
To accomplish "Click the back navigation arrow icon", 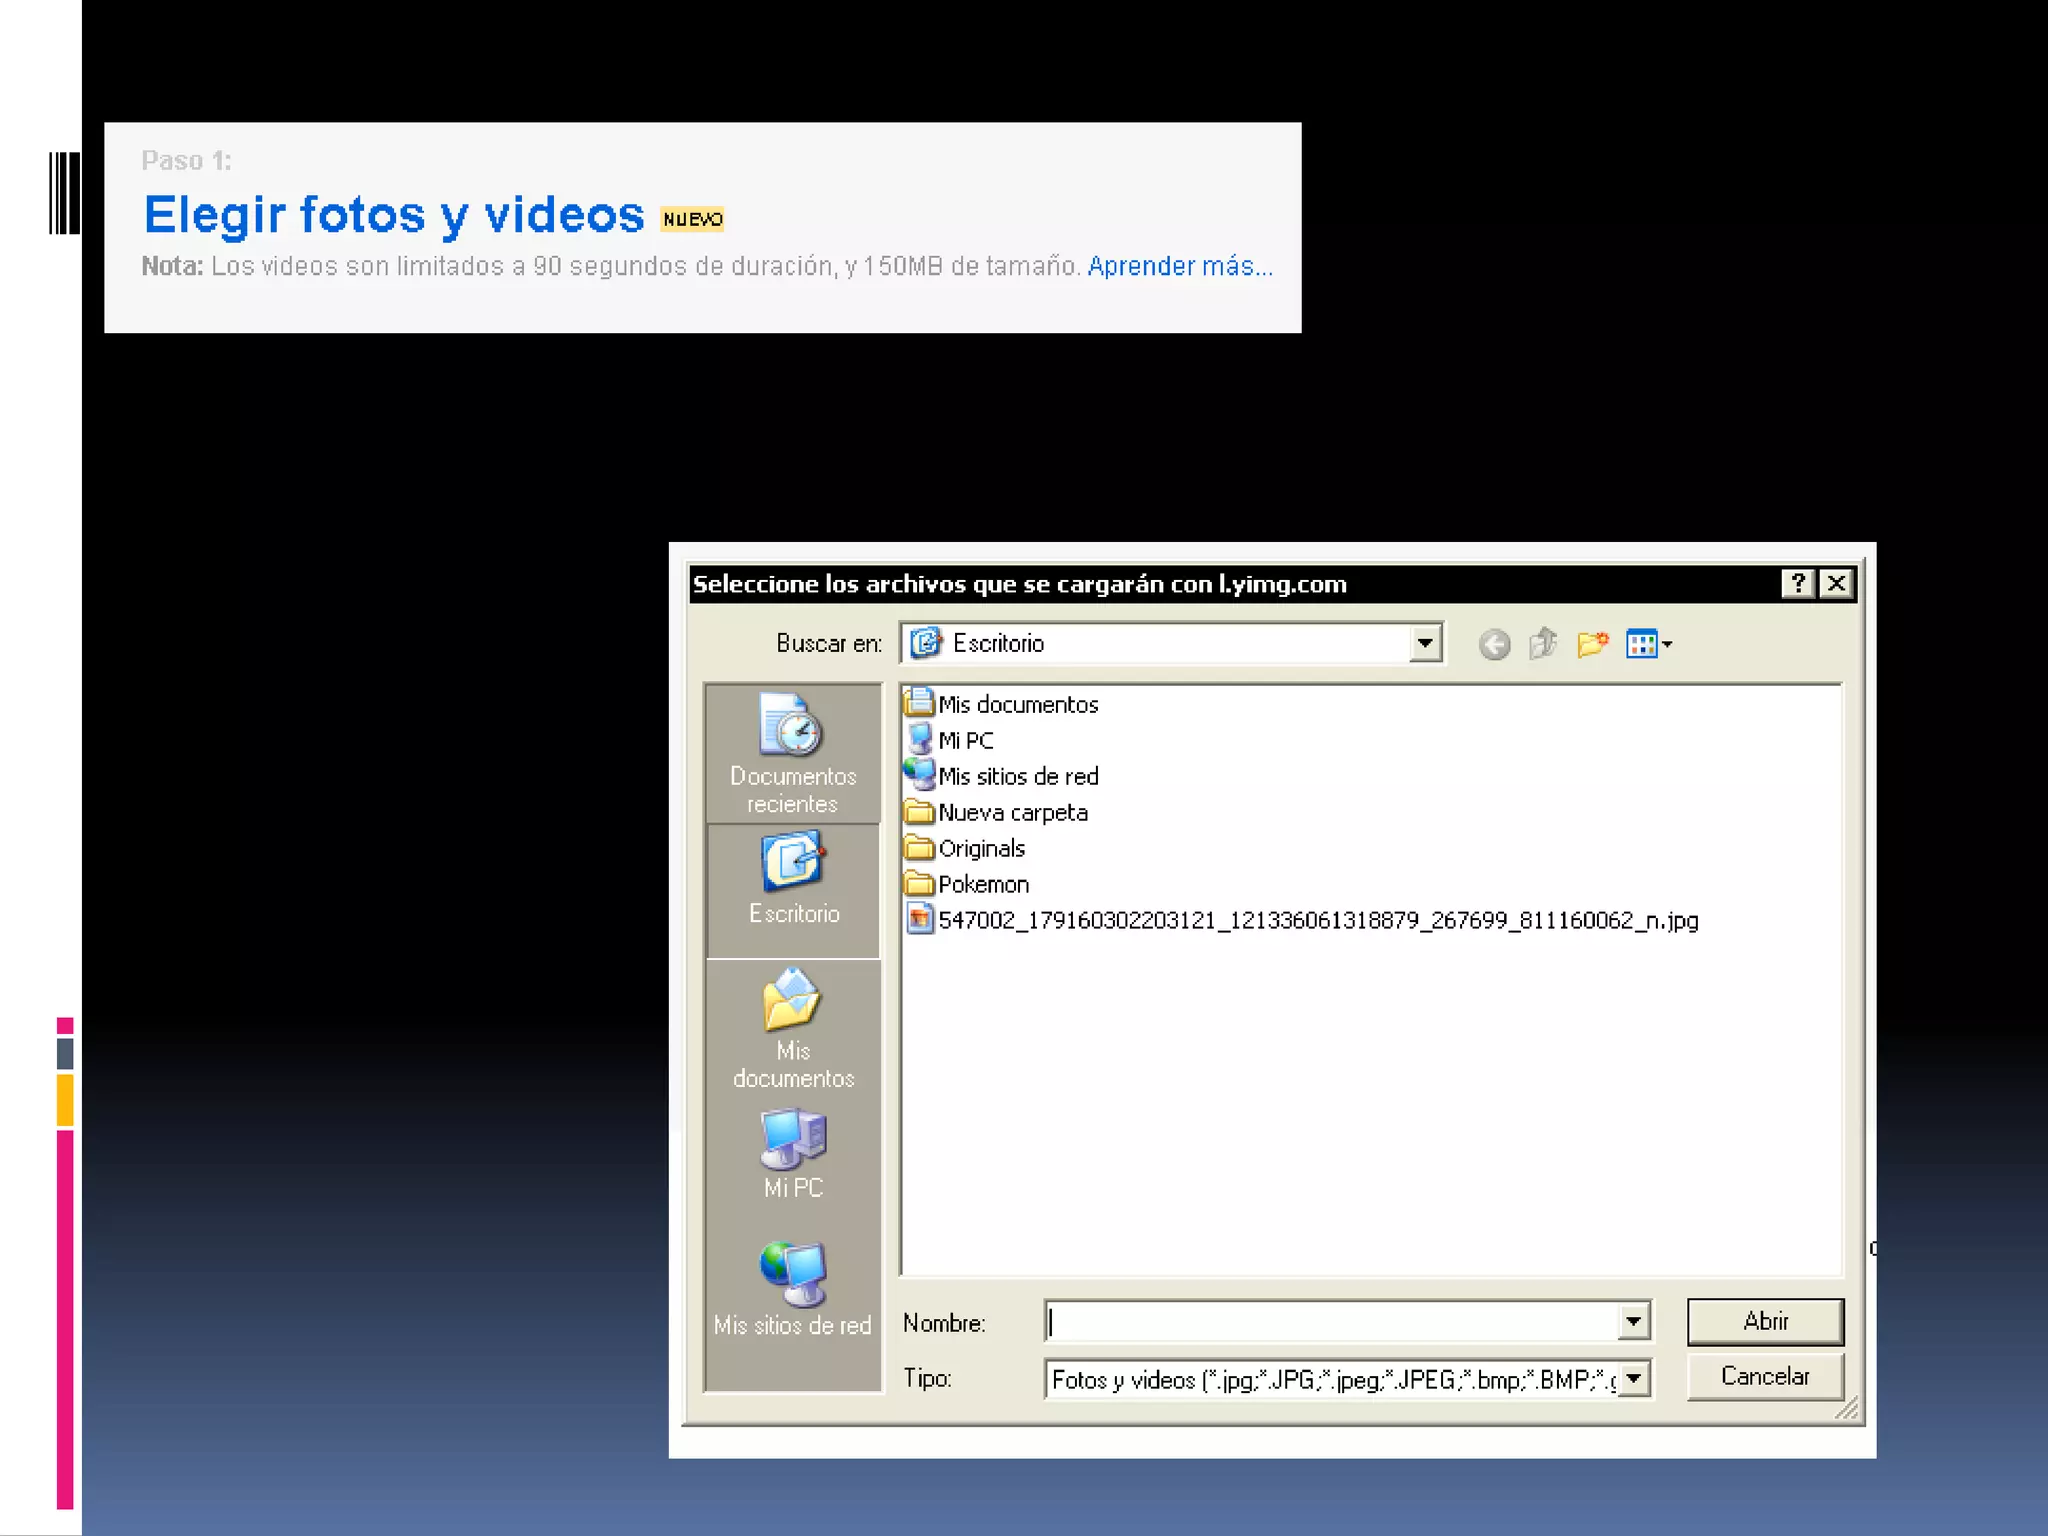I will click(1494, 644).
